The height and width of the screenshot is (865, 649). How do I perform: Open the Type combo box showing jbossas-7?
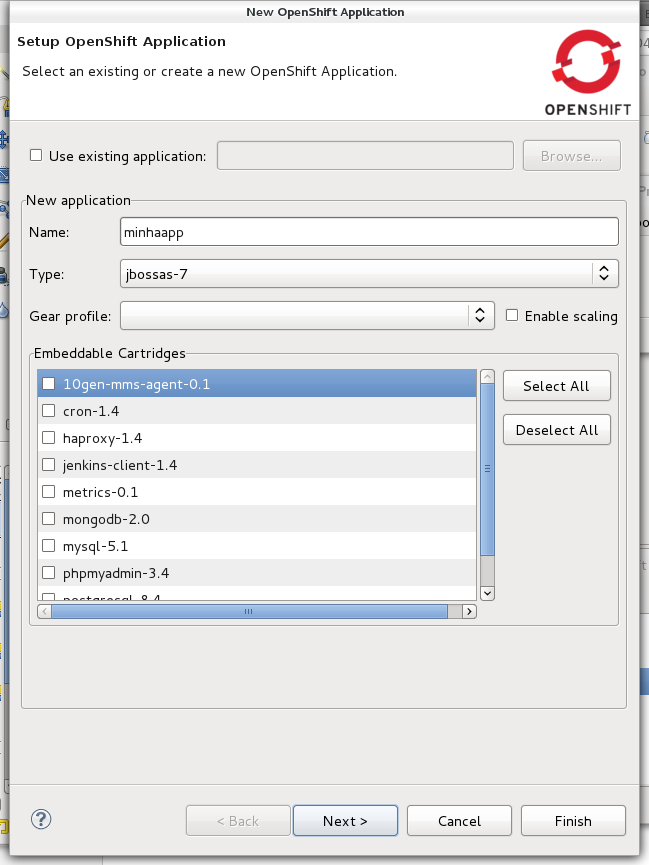(369, 274)
